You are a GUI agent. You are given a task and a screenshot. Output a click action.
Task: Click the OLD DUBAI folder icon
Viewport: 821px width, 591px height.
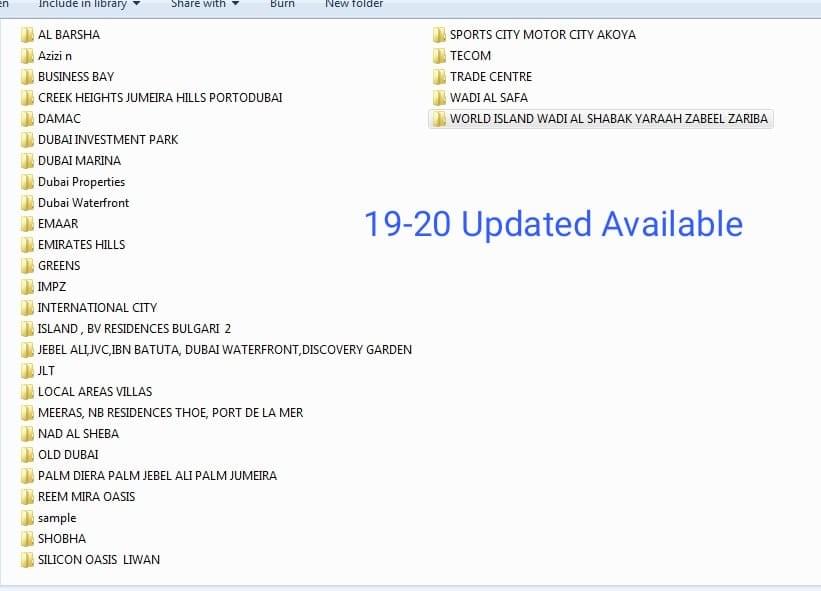(x=27, y=455)
